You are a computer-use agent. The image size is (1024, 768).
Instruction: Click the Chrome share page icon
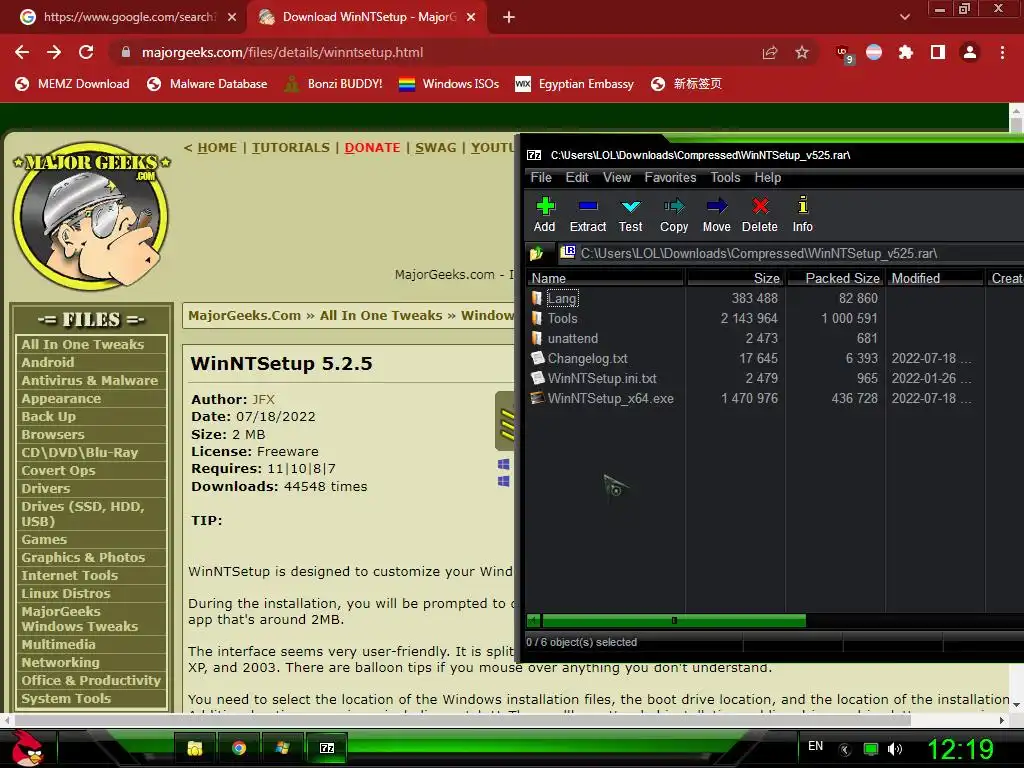[x=770, y=52]
